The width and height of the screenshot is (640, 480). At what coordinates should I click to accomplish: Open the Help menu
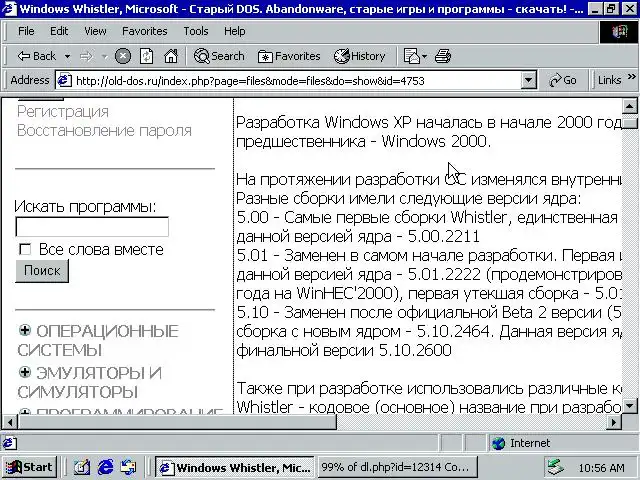pos(234,31)
